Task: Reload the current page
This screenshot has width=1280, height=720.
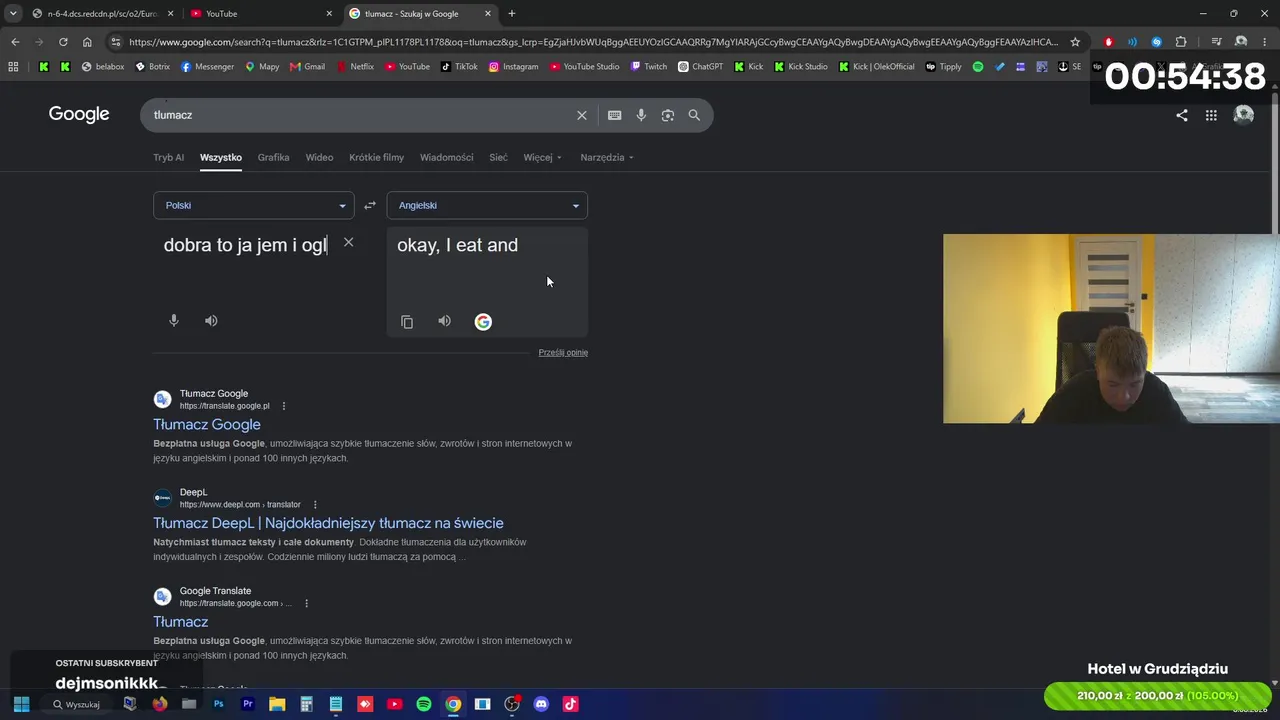Action: click(x=63, y=42)
